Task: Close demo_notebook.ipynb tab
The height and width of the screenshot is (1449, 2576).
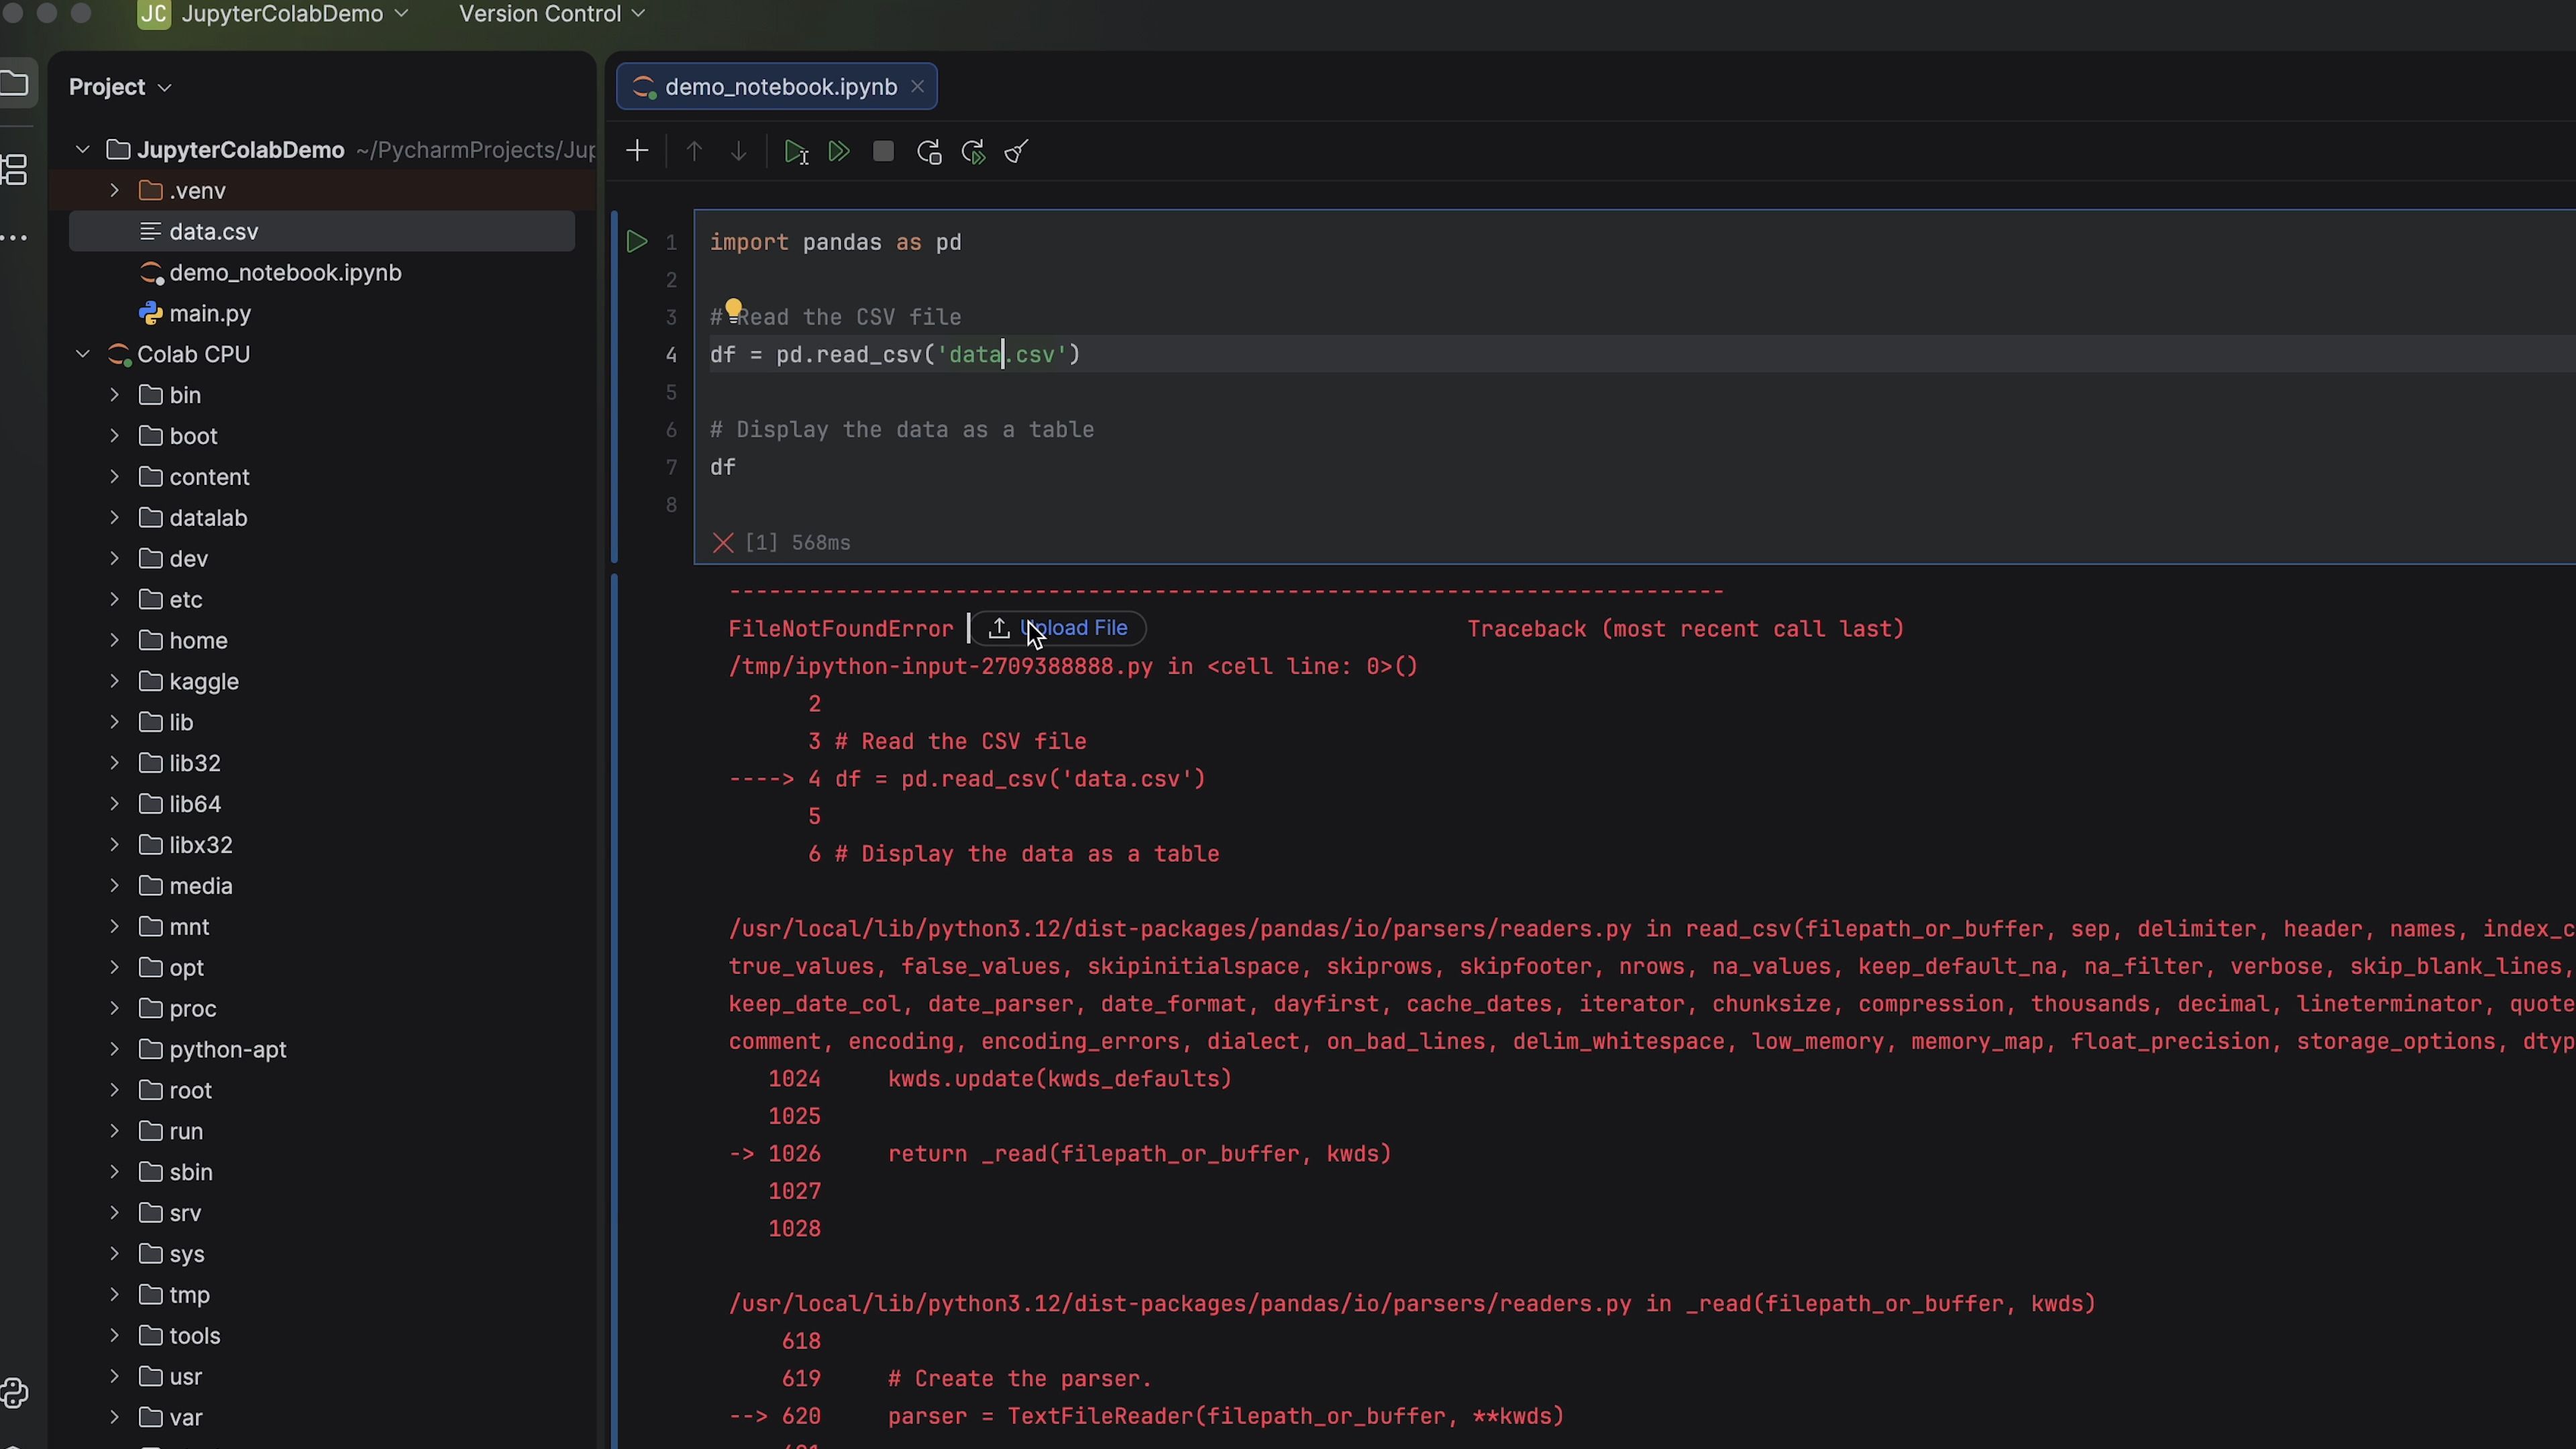Action: (917, 87)
